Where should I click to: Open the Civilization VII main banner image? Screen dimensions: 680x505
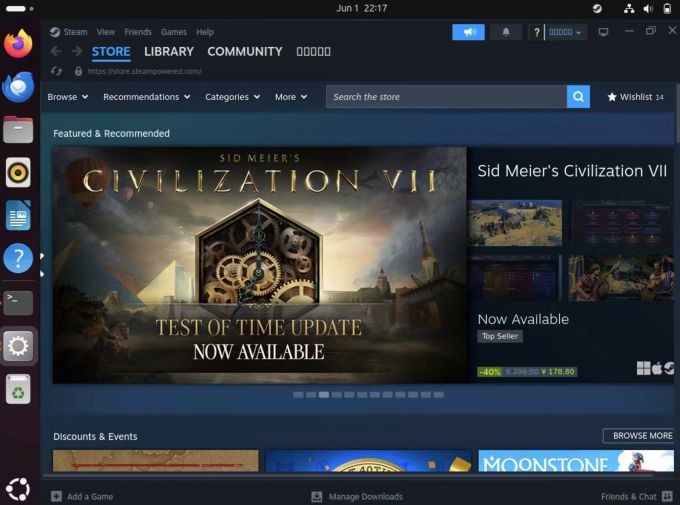pyautogui.click(x=259, y=265)
